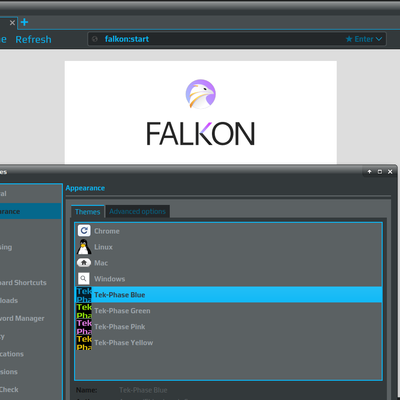The width and height of the screenshot is (400, 400).
Task: Click the Tek-Phase Pink theme thumbnail
Action: click(x=84, y=327)
